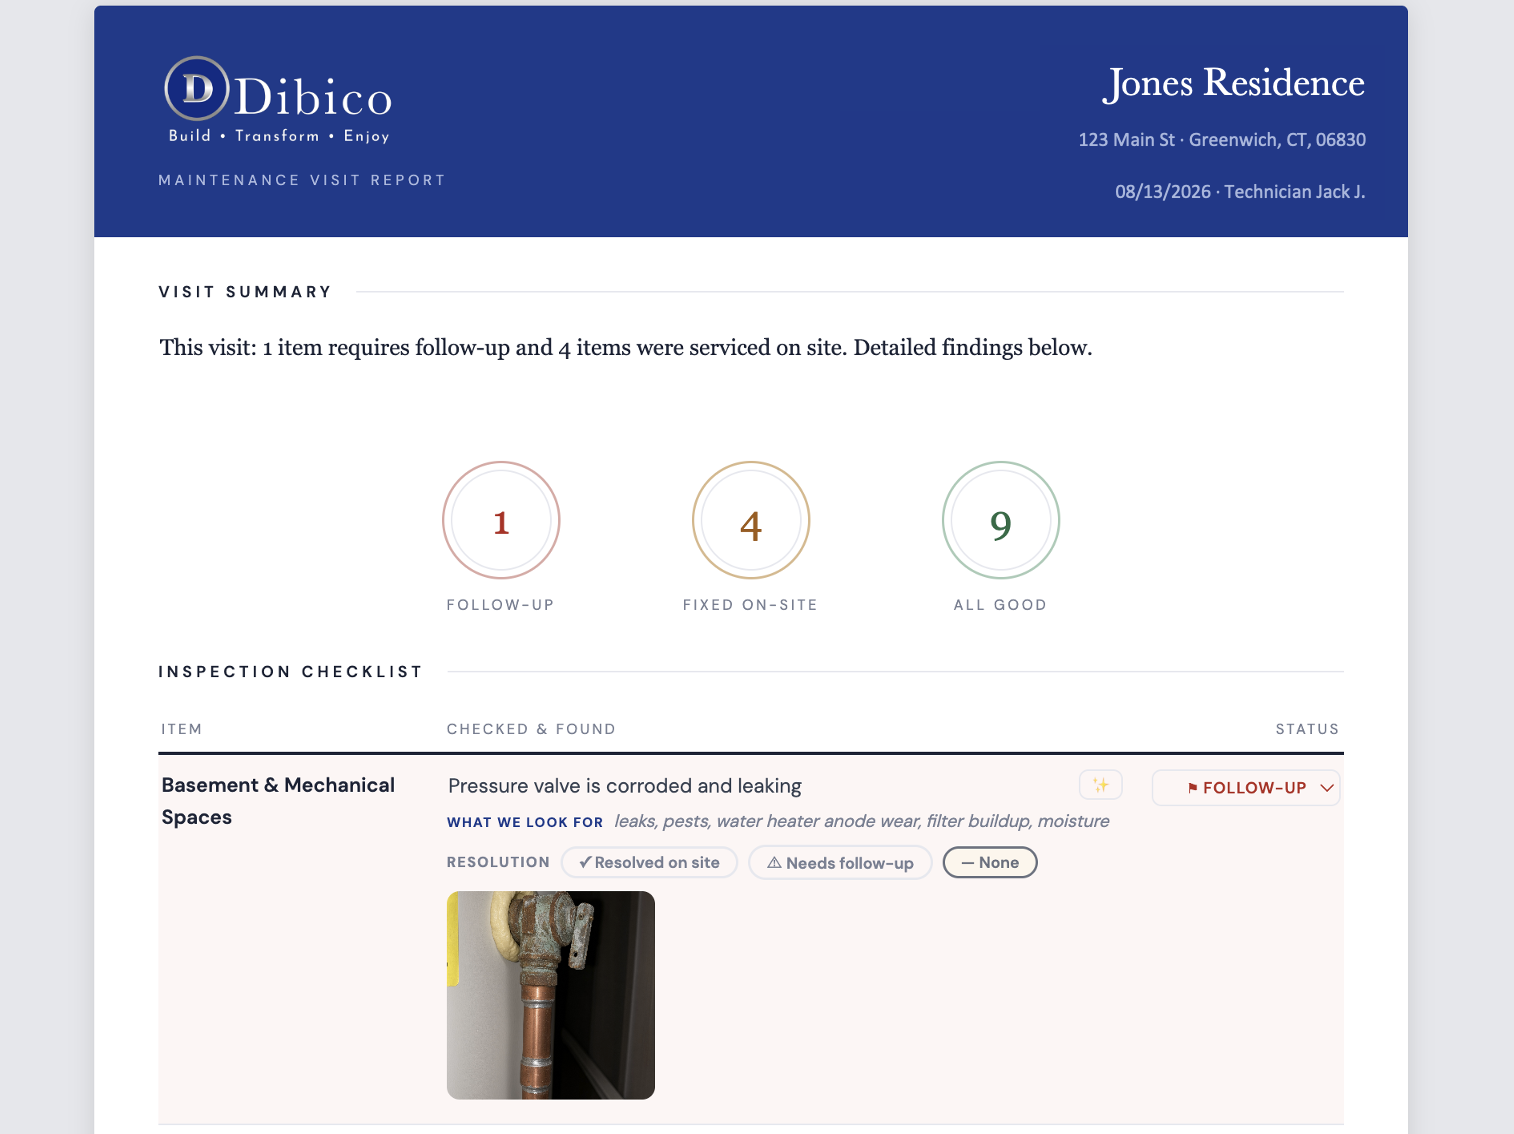The width and height of the screenshot is (1514, 1134).
Task: Click the ITEM column header
Action: (x=182, y=729)
